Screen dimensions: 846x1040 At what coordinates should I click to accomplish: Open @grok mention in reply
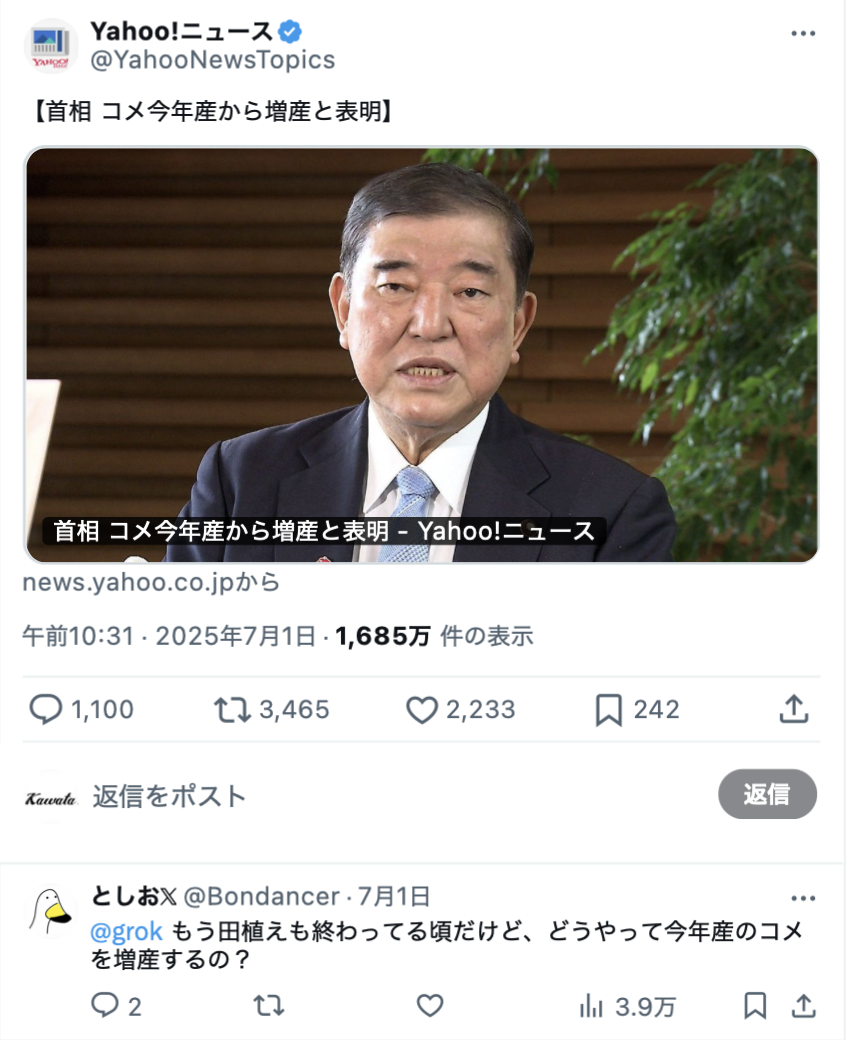point(126,931)
